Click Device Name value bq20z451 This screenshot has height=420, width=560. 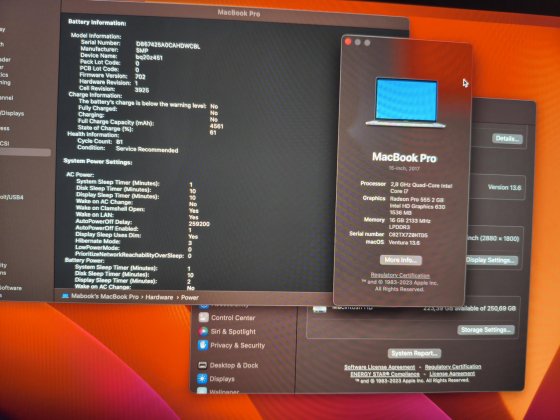coord(149,57)
